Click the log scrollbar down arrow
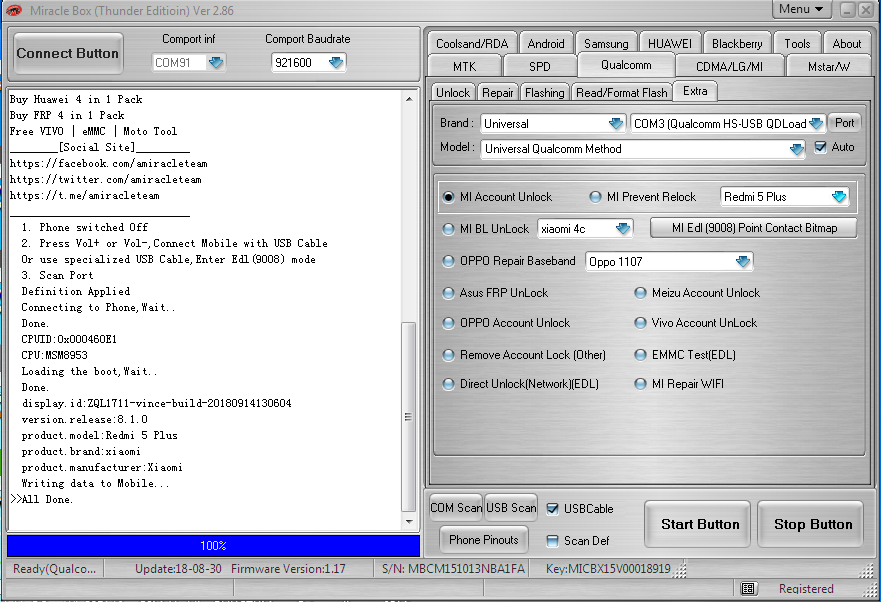Screen dimensions: 881x602 [x=409, y=522]
